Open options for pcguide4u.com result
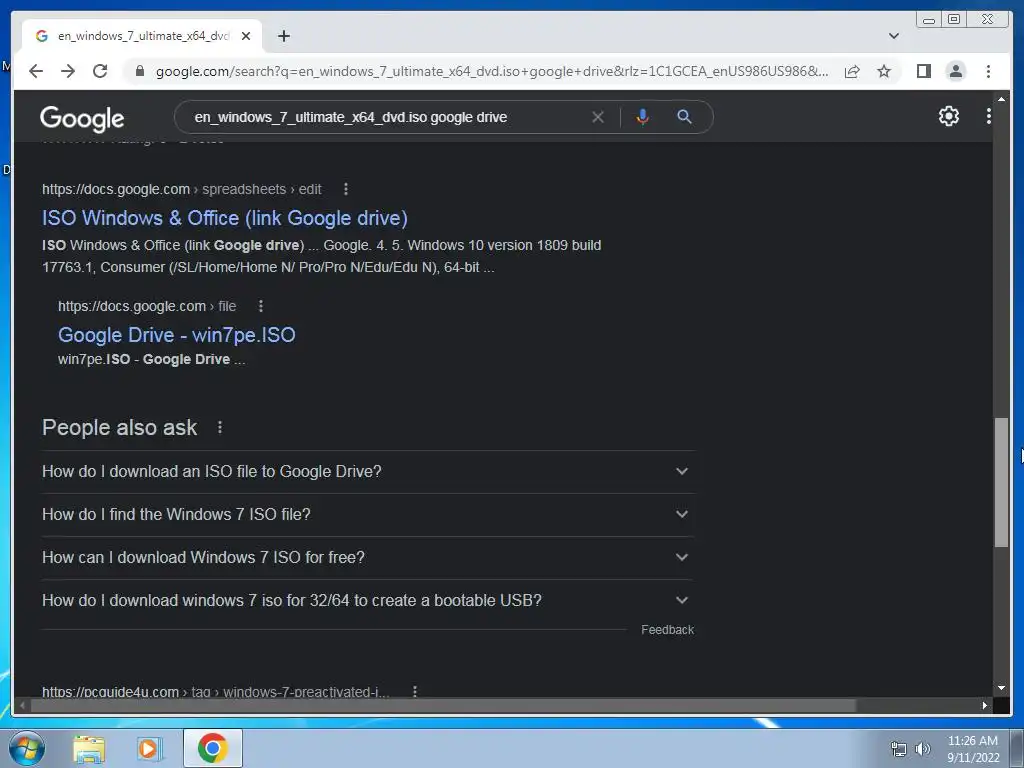Viewport: 1024px width, 768px height. point(415,691)
